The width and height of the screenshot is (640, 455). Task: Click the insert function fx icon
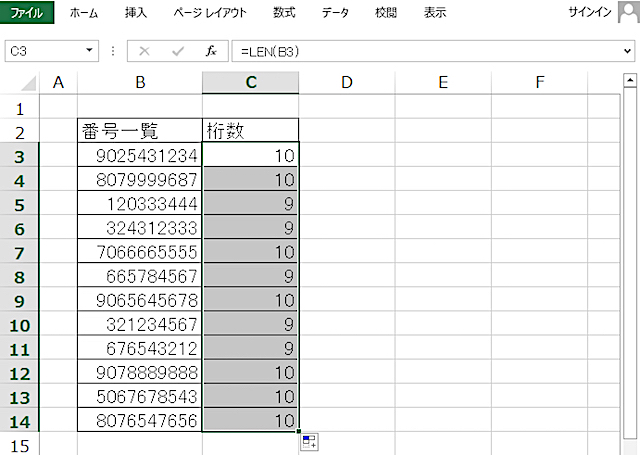[211, 50]
